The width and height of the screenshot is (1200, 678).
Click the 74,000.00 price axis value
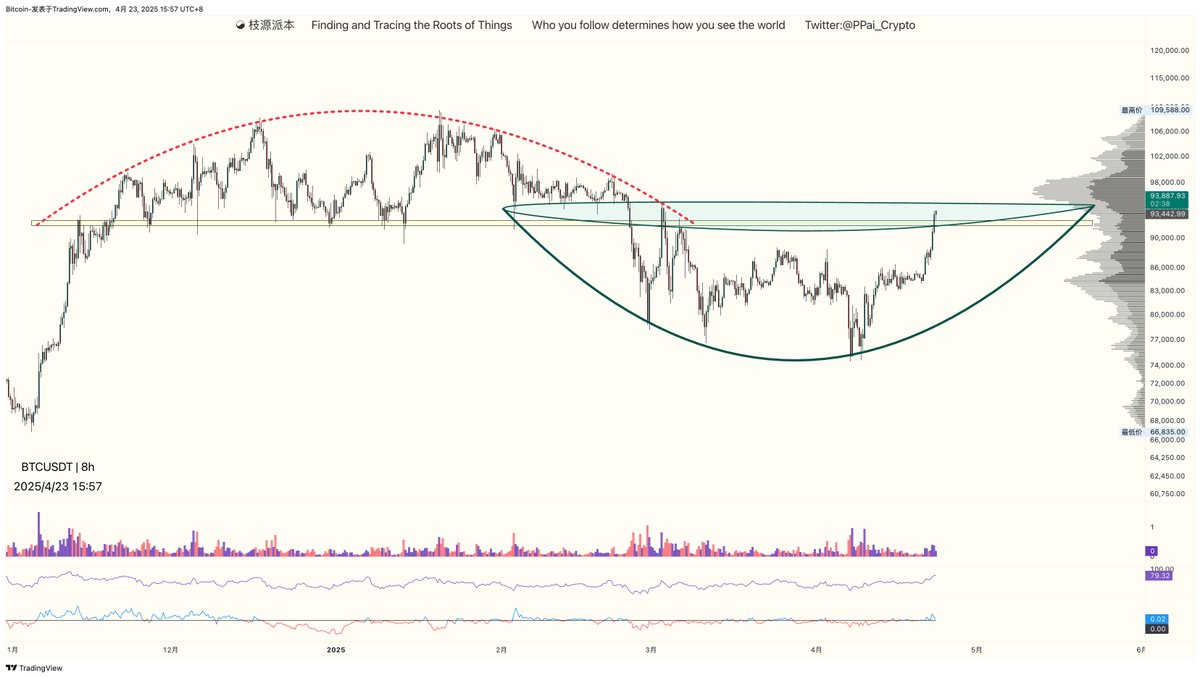coord(1168,365)
